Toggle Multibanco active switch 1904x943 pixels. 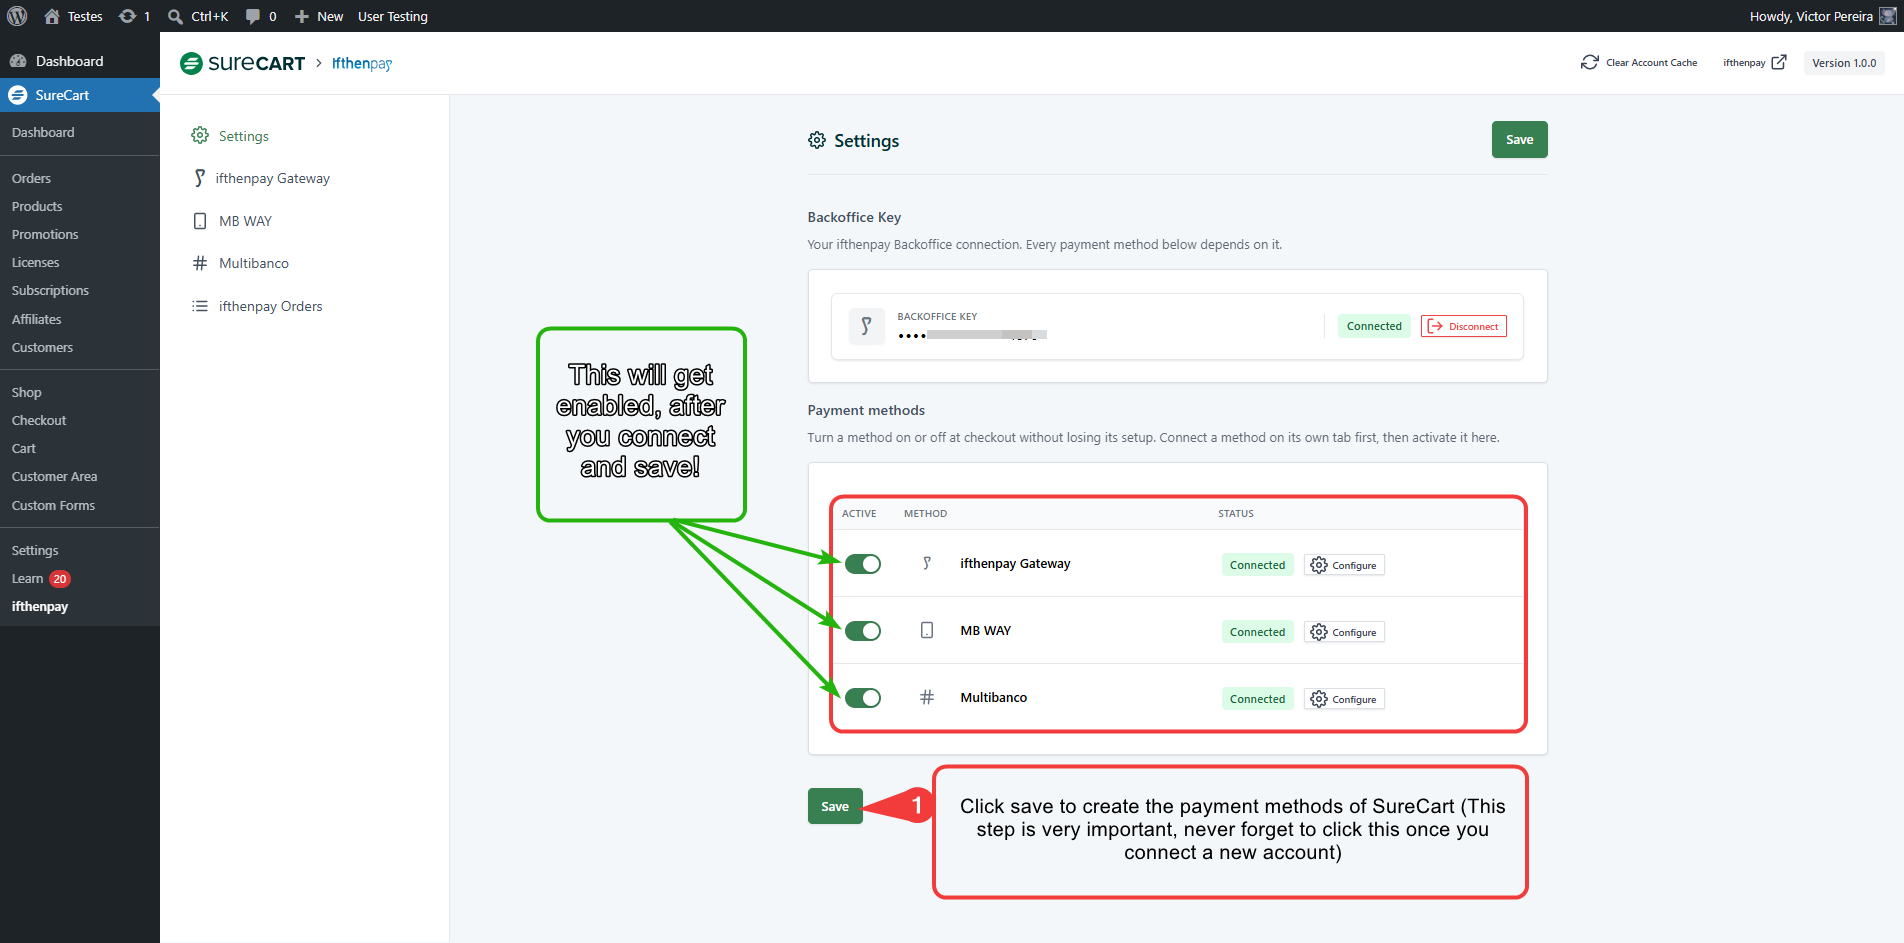(x=862, y=698)
